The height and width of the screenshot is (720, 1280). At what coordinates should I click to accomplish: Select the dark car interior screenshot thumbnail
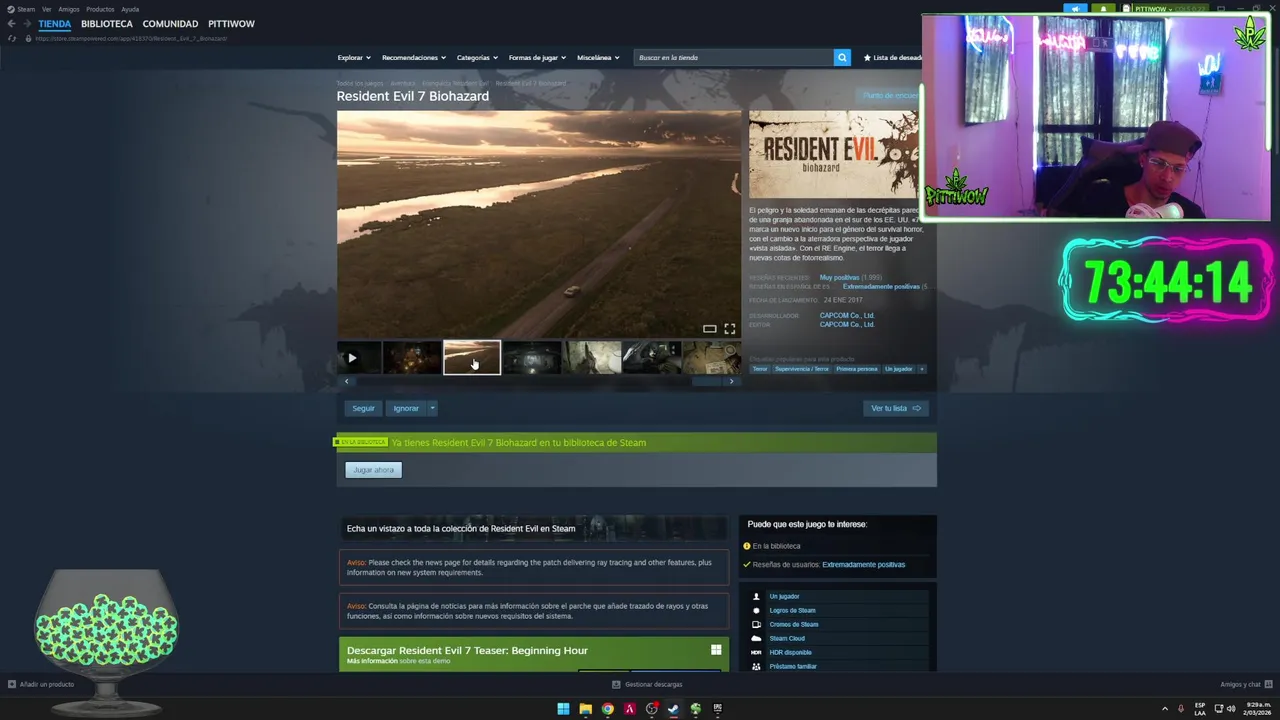coord(531,358)
